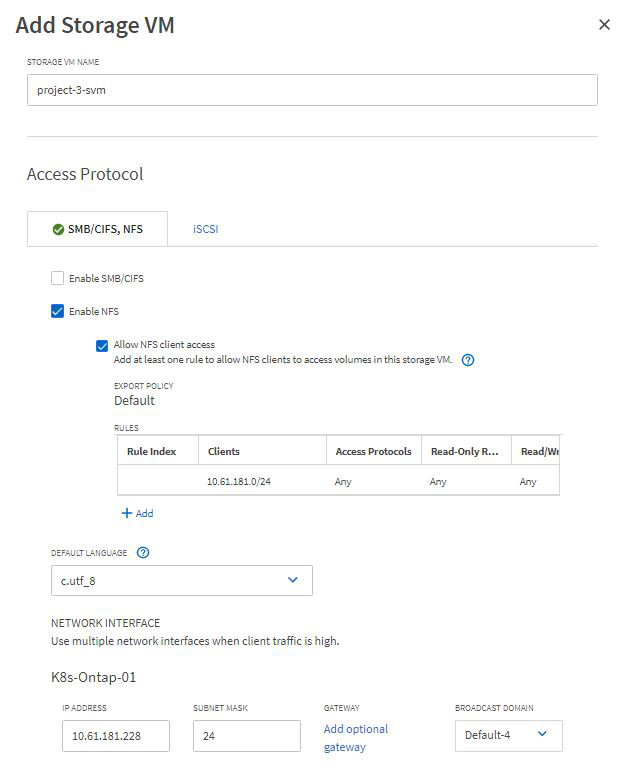Click the Clients column header
This screenshot has height=782, width=633.
pos(224,451)
